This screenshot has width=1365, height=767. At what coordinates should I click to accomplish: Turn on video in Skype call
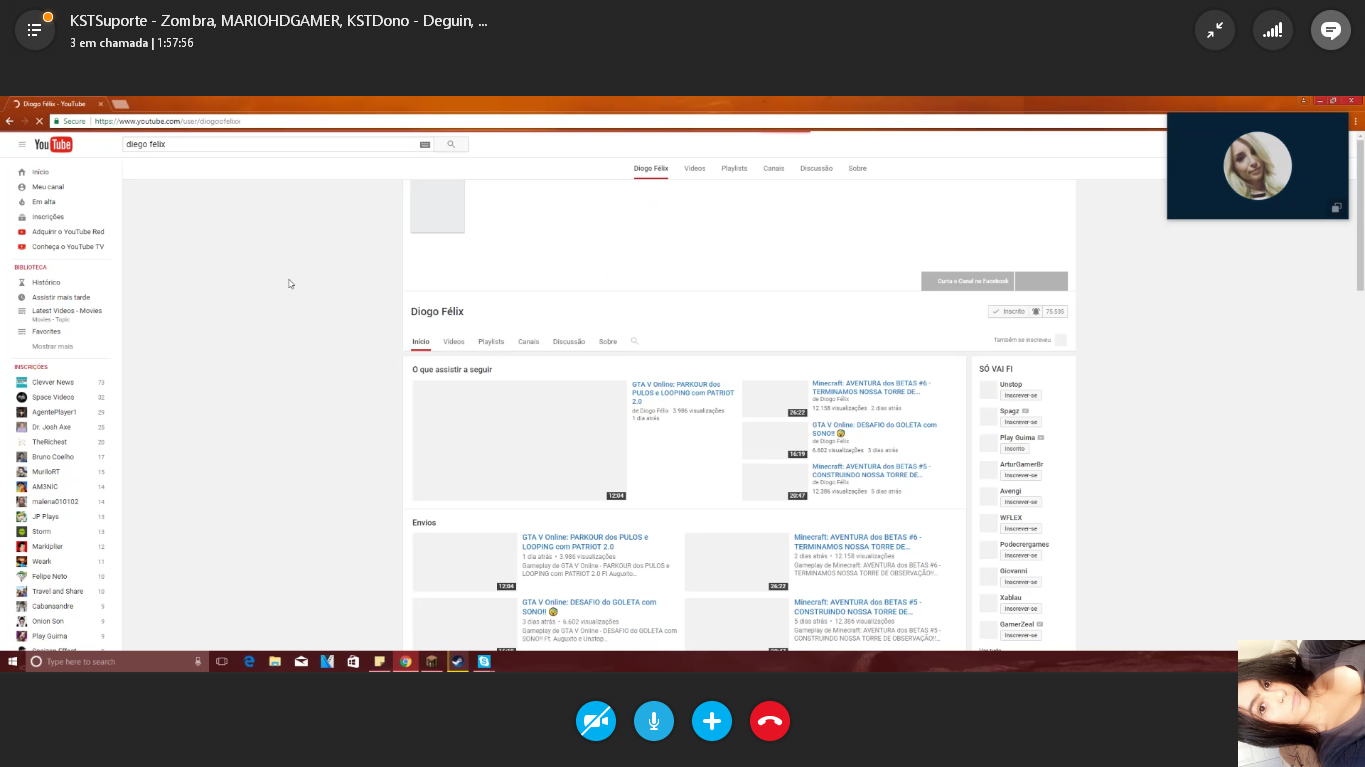tap(596, 721)
